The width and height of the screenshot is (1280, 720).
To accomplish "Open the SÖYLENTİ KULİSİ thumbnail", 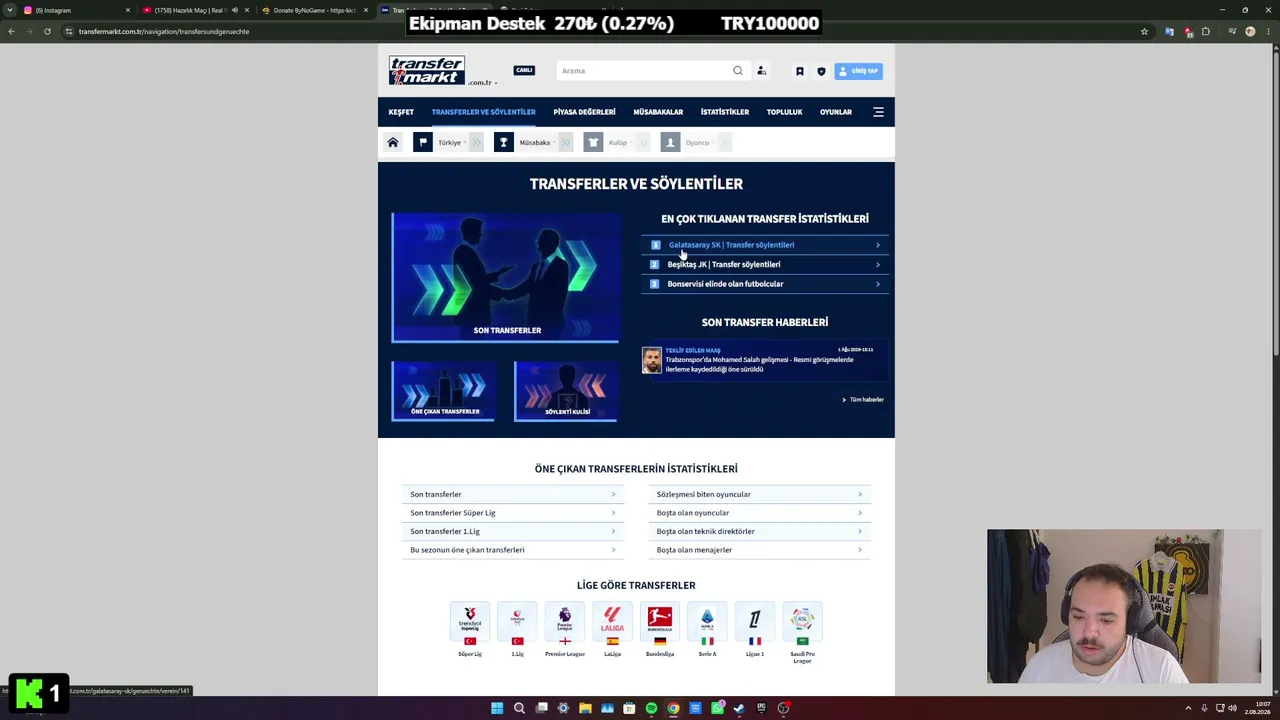I will 566,391.
